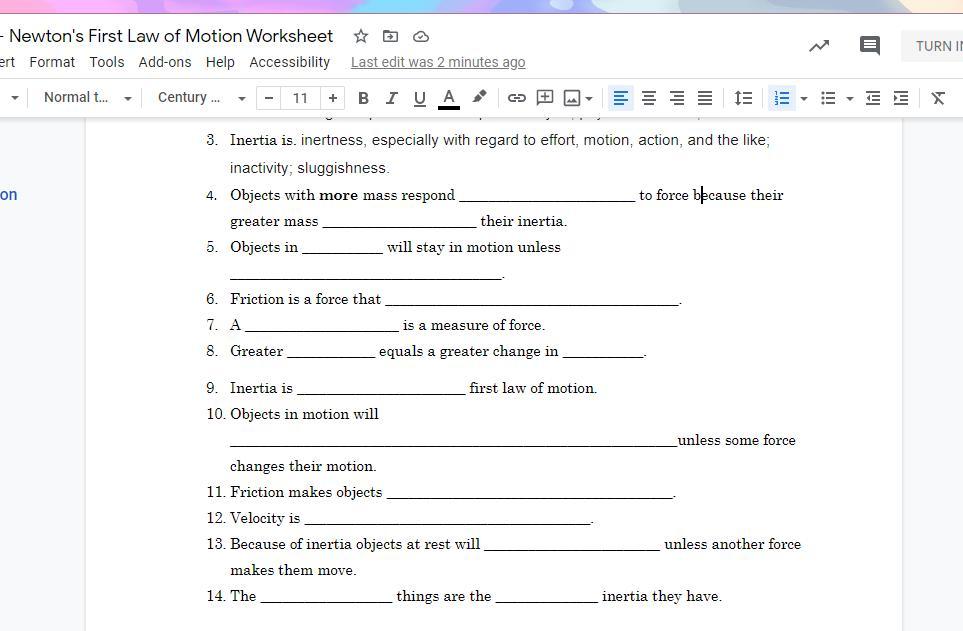963x631 pixels.
Task: Center align the text
Action: tap(649, 98)
